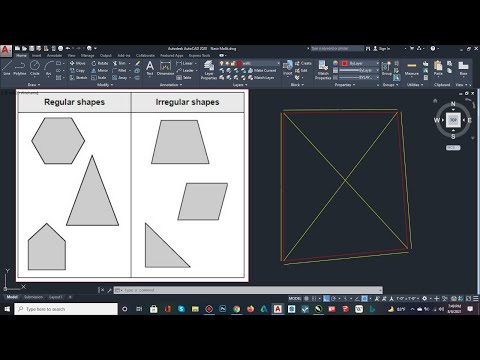
Task: Click the Create block button
Action: pyautogui.click(x=303, y=63)
